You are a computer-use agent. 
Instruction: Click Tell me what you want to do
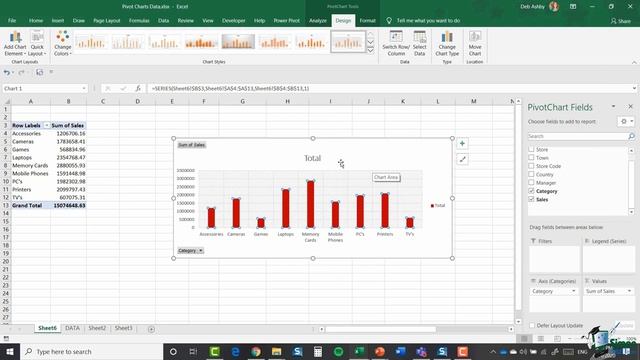coord(428,20)
